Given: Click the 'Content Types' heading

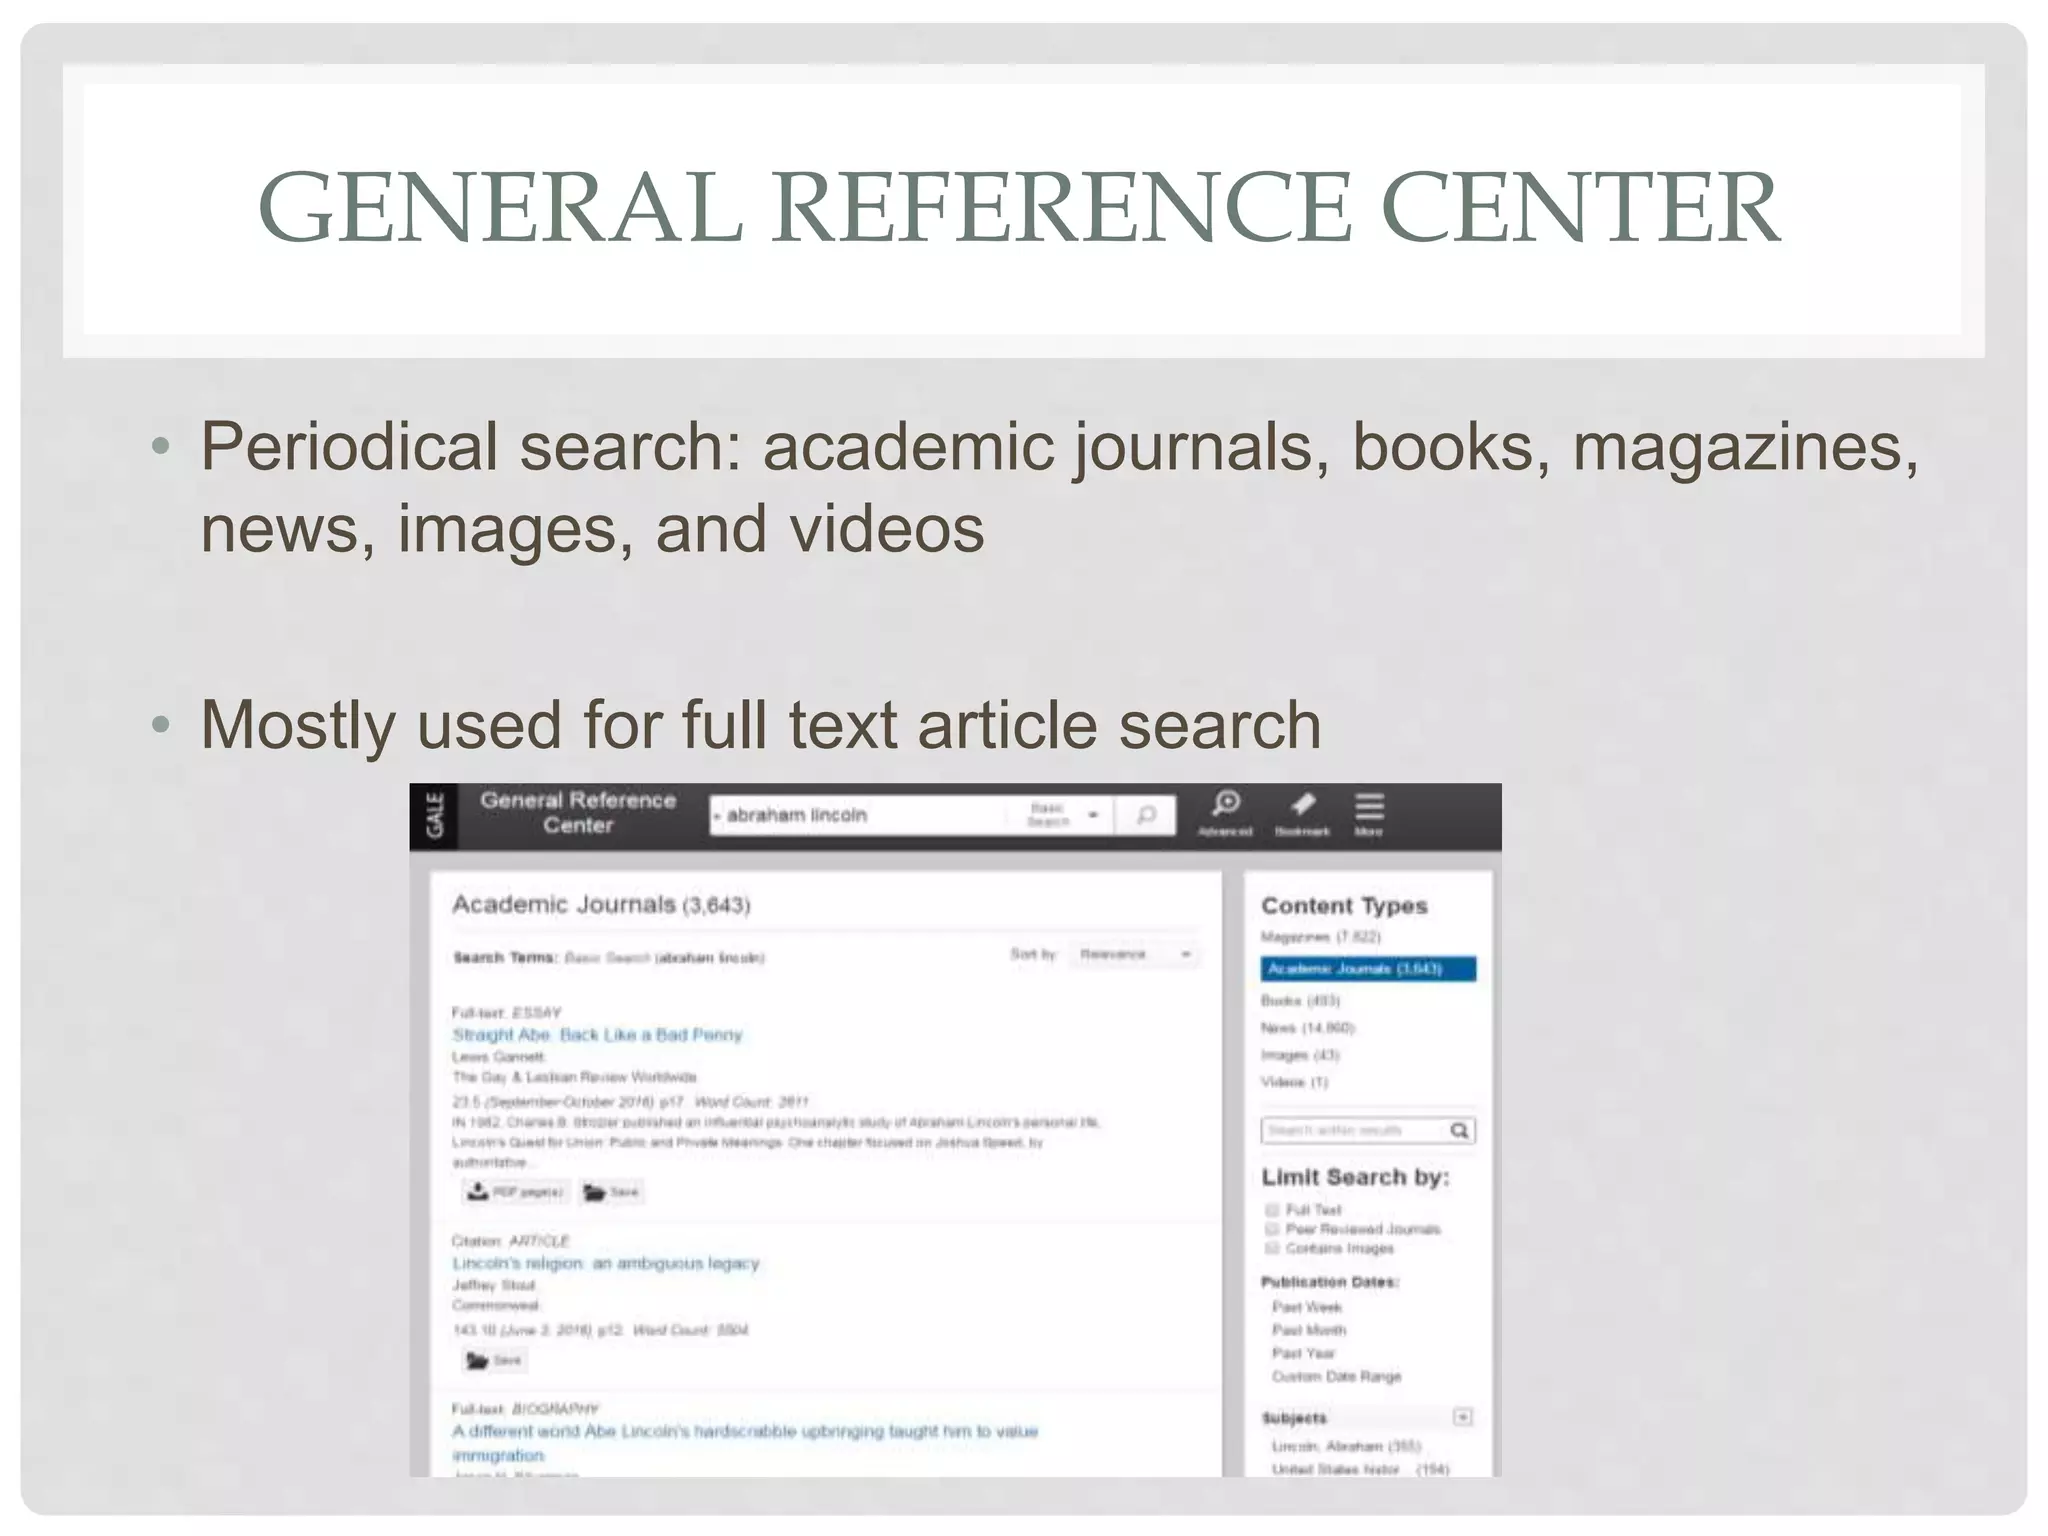Looking at the screenshot, I should (x=1344, y=906).
